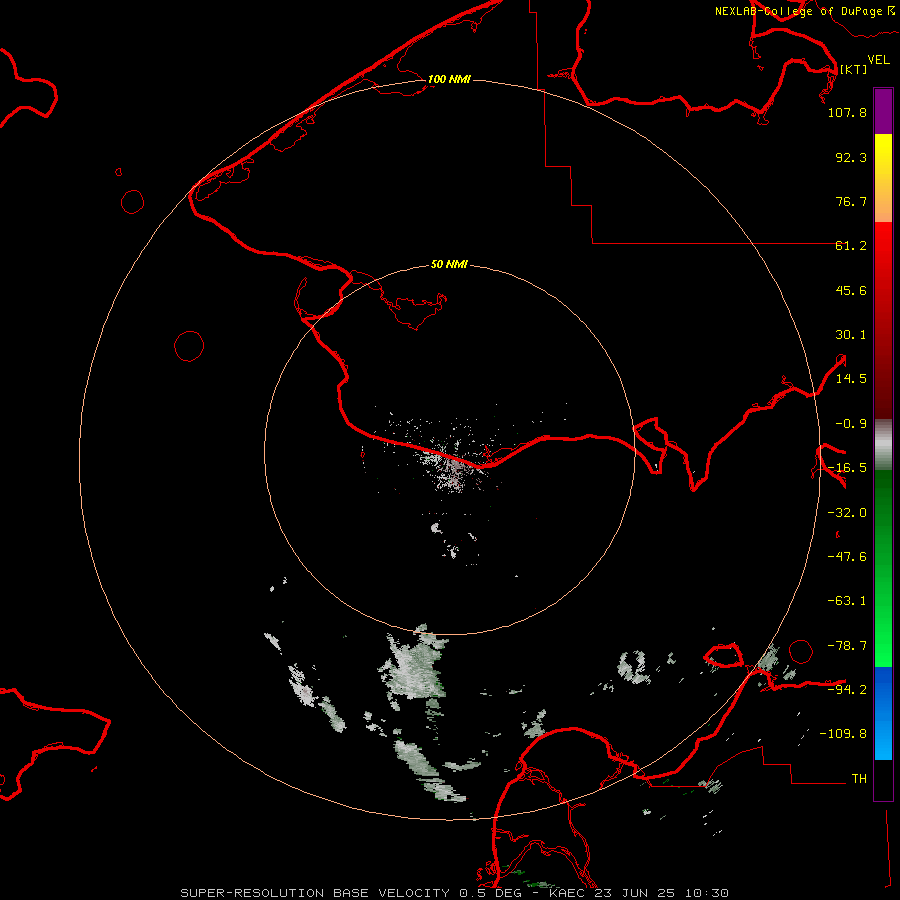
Task: Select the -47.6 velocity scale value
Action: (x=847, y=557)
